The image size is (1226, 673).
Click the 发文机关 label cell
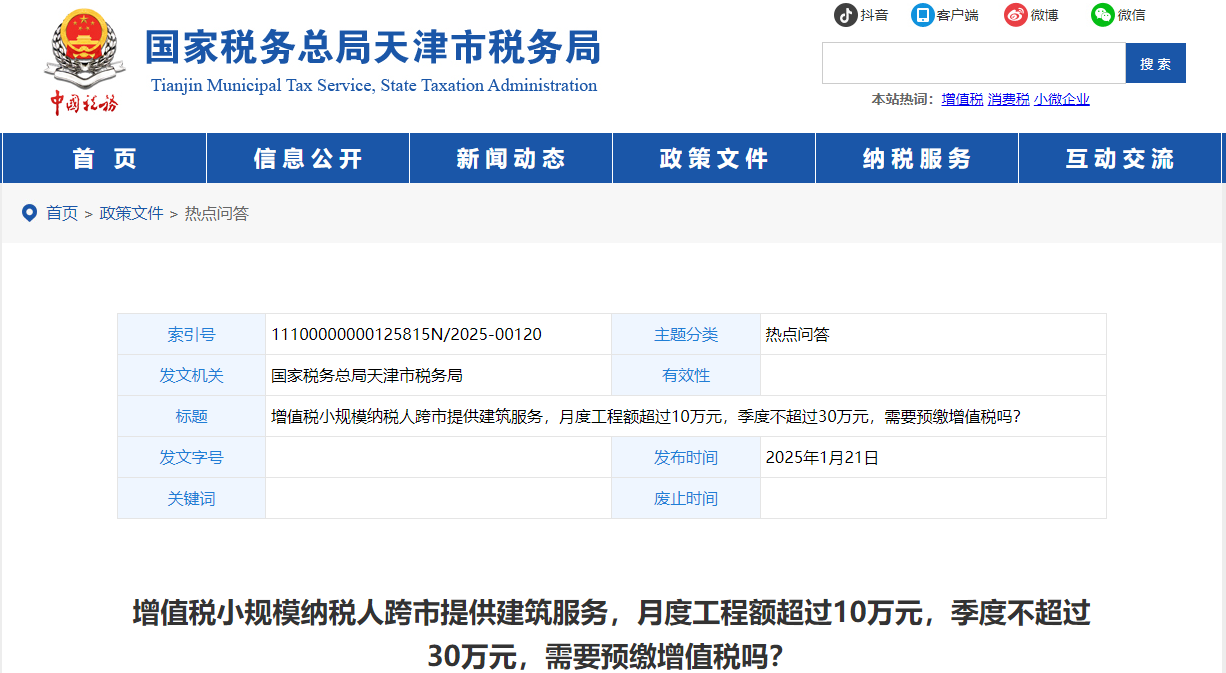(x=191, y=375)
